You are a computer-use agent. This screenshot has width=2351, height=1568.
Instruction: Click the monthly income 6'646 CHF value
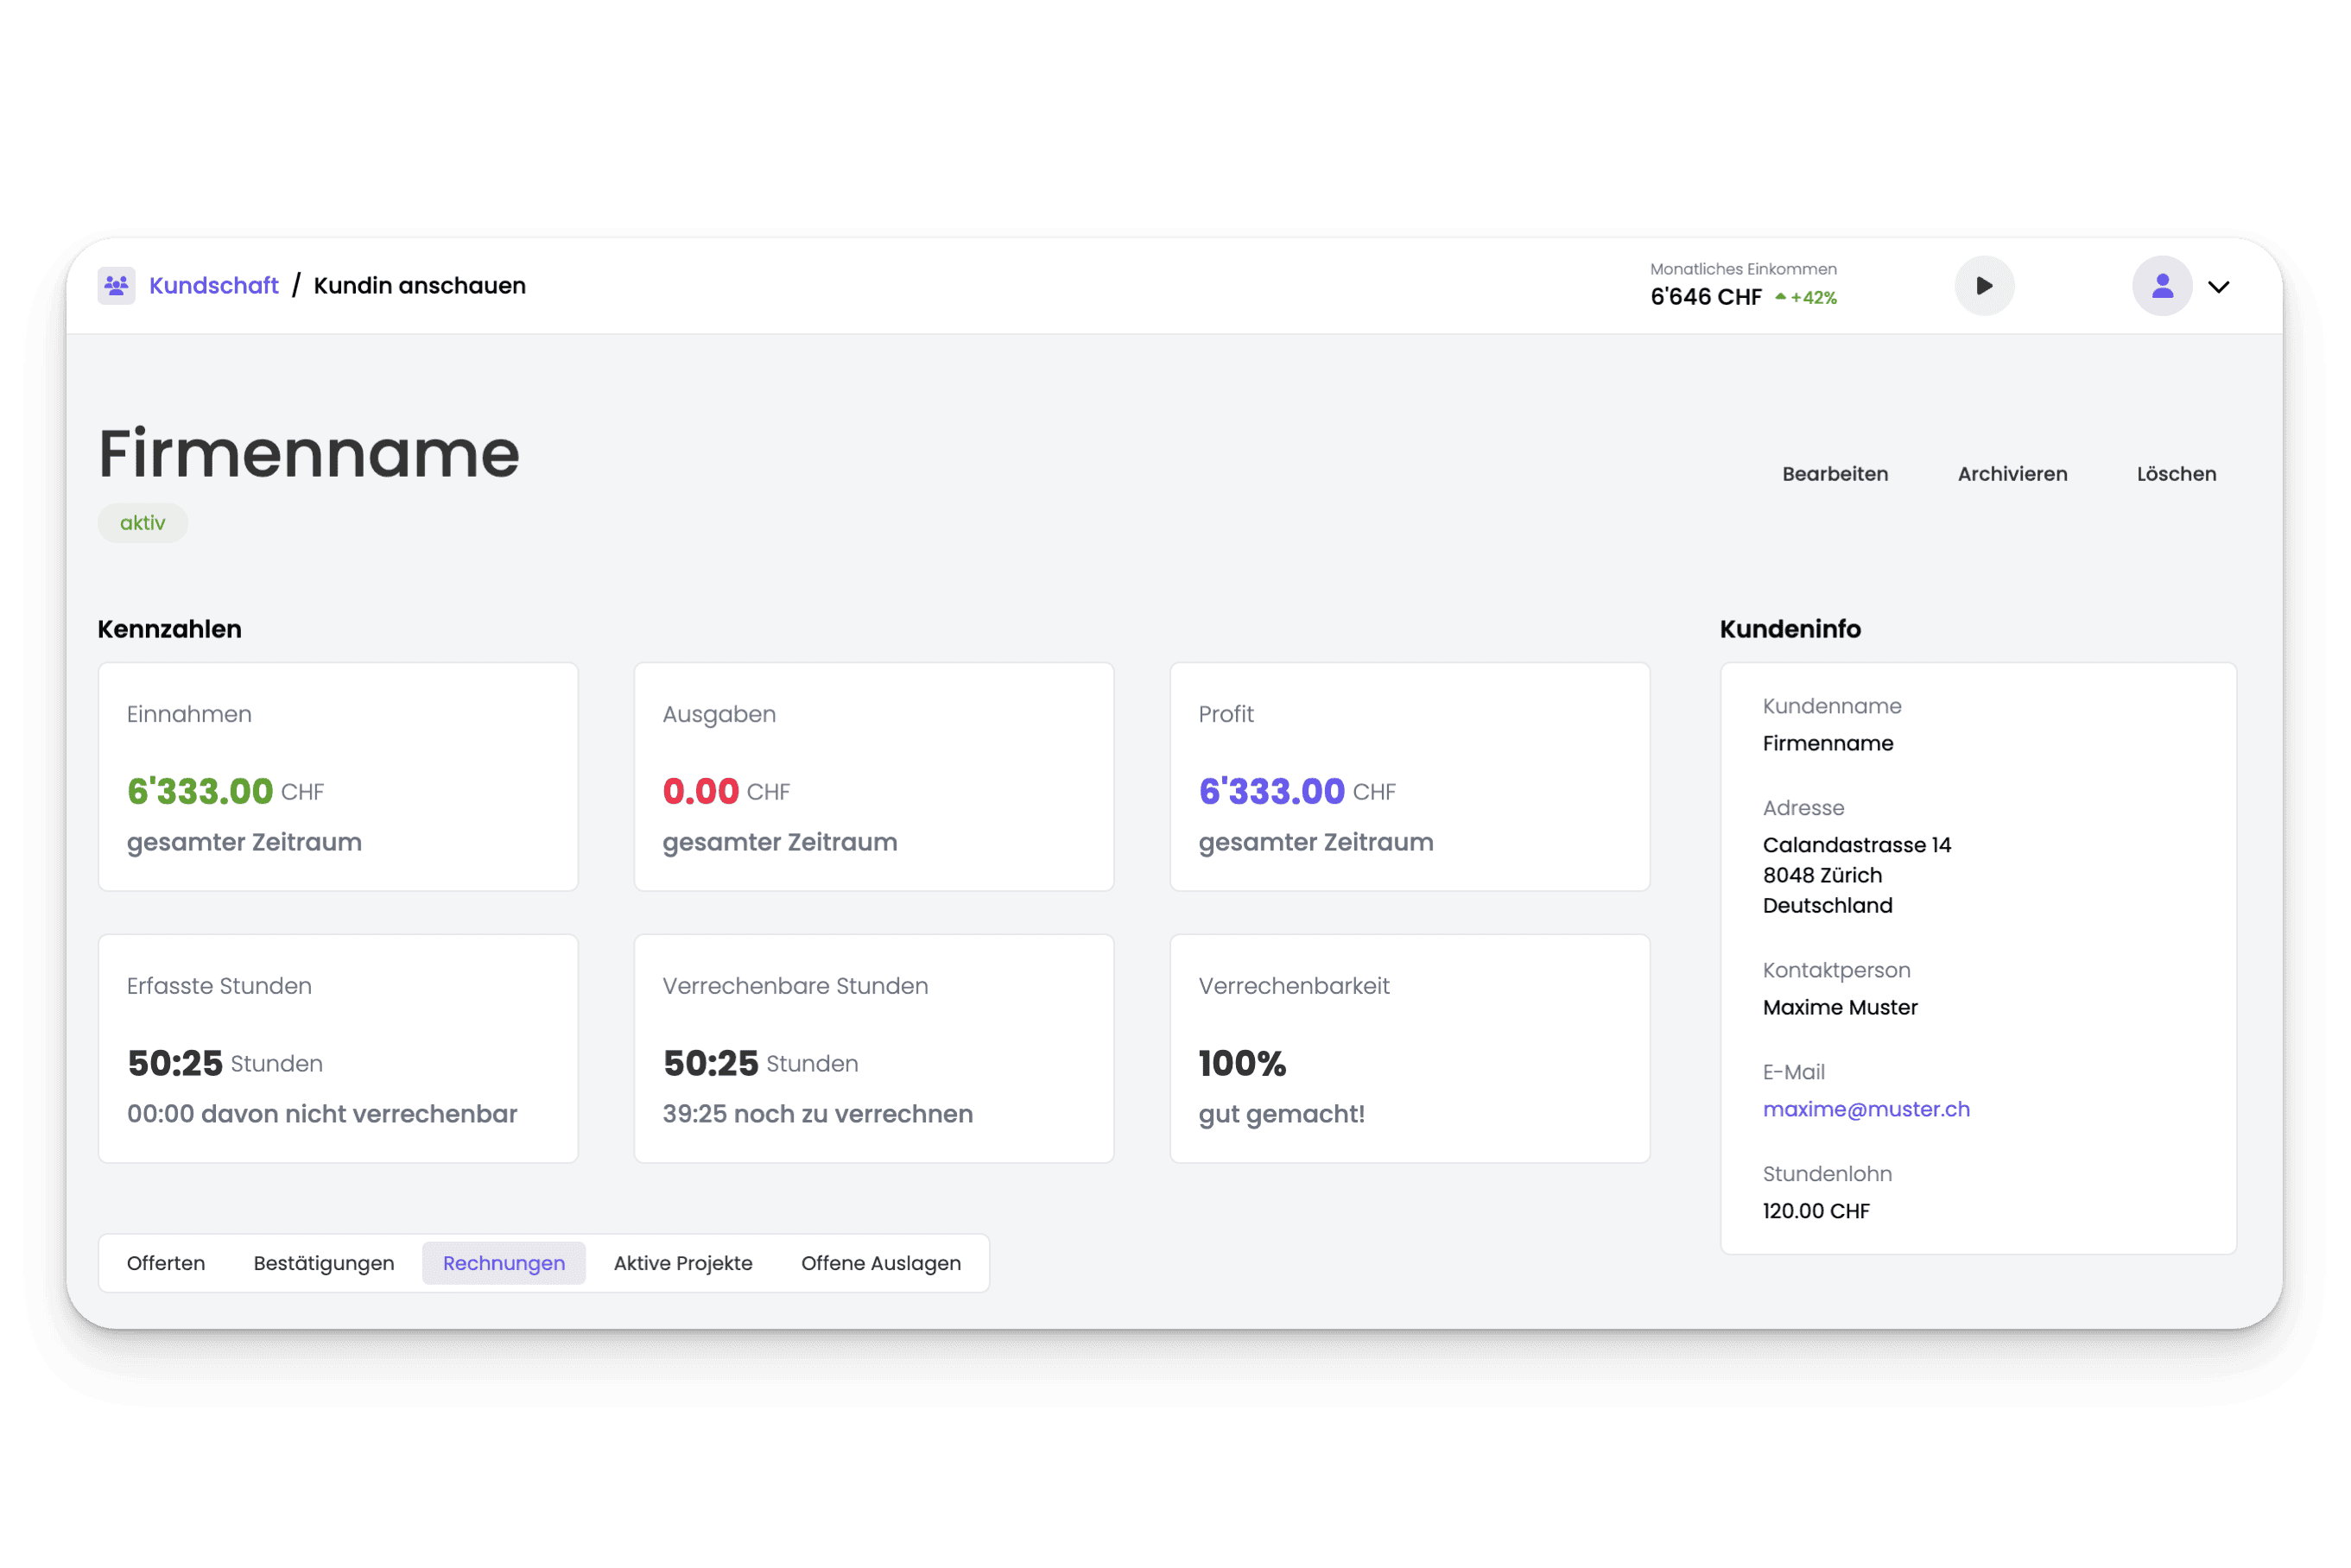(1705, 297)
